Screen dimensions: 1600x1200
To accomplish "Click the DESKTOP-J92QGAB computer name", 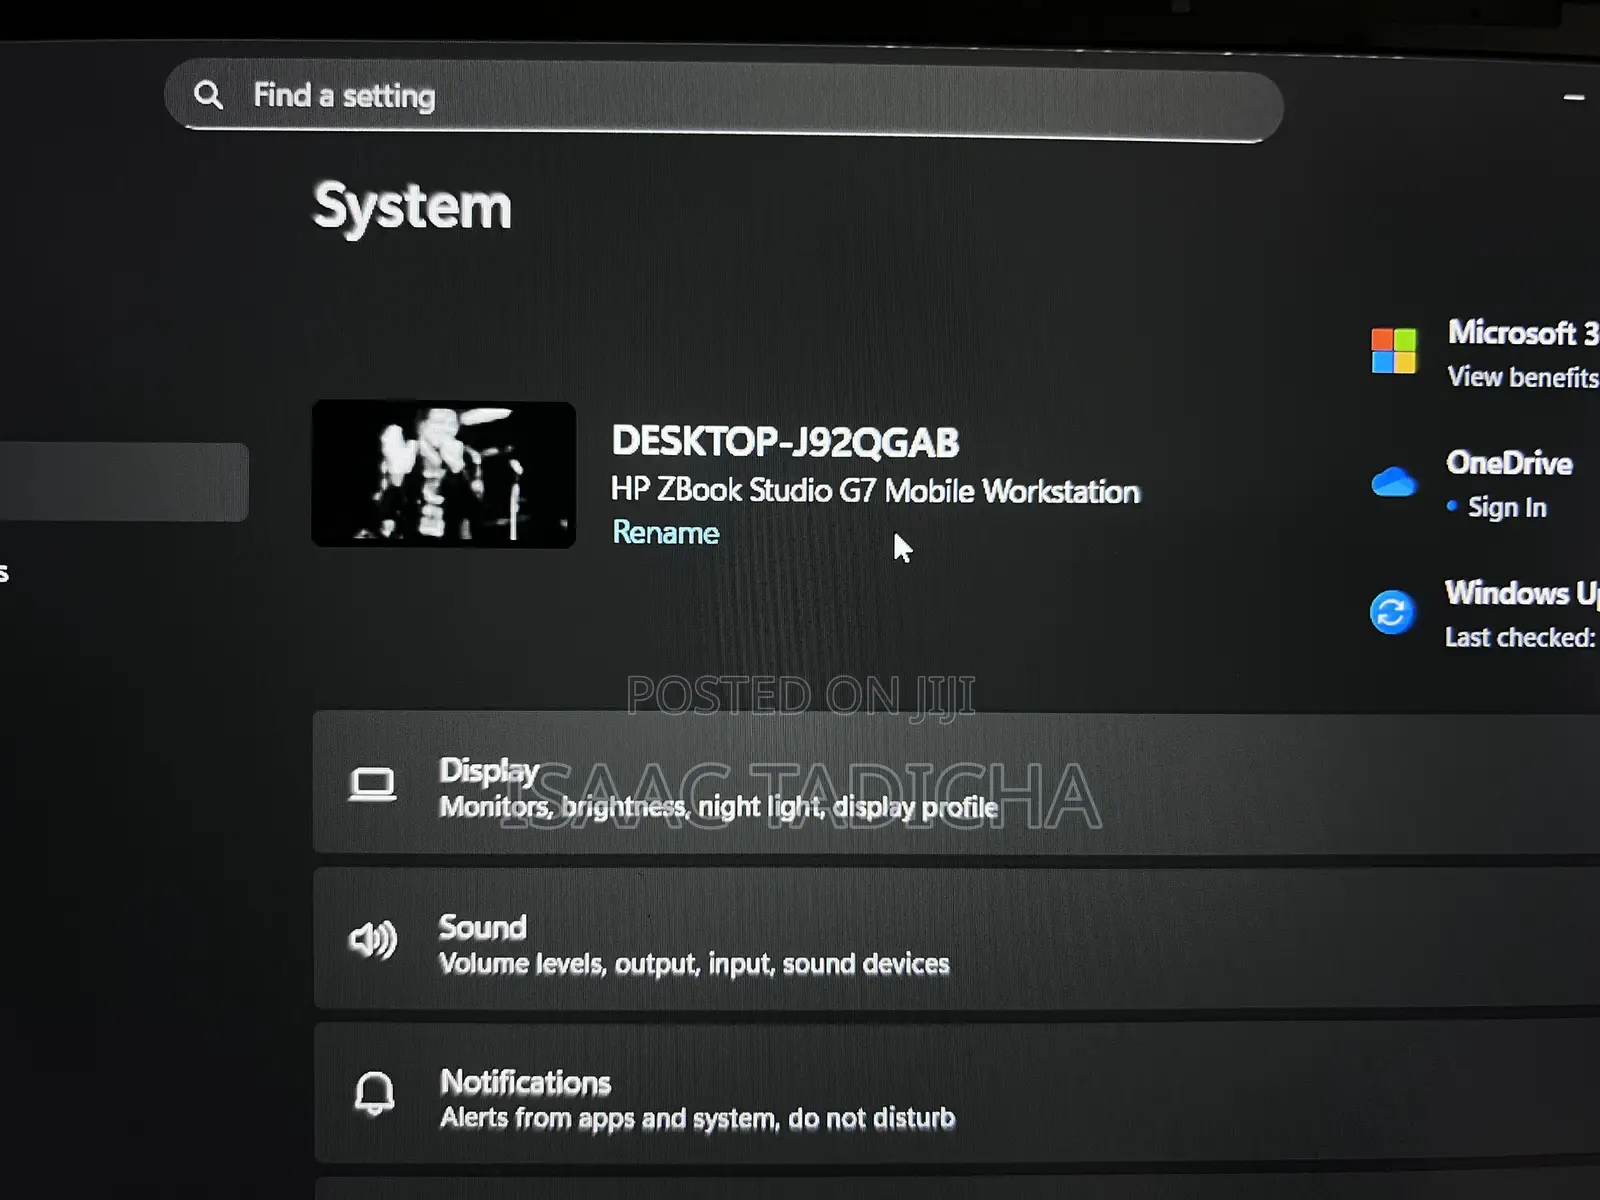I will (785, 442).
